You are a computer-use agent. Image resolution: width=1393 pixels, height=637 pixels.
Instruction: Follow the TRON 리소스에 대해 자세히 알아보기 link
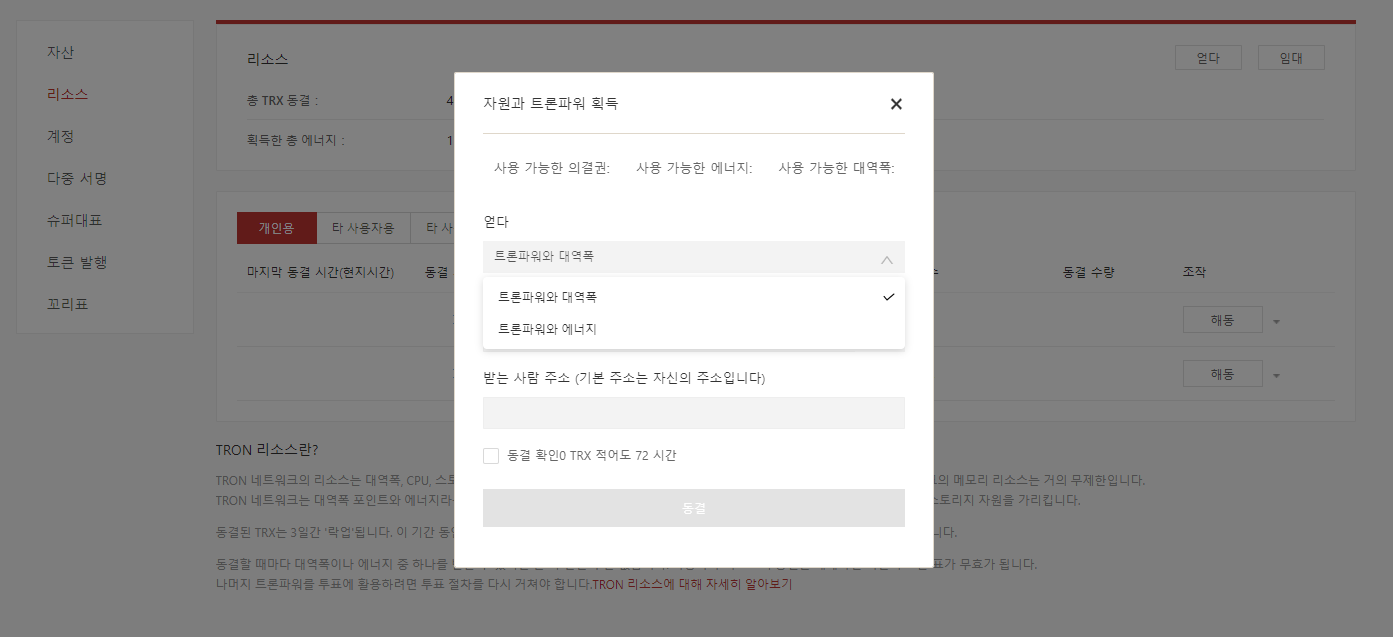point(692,583)
